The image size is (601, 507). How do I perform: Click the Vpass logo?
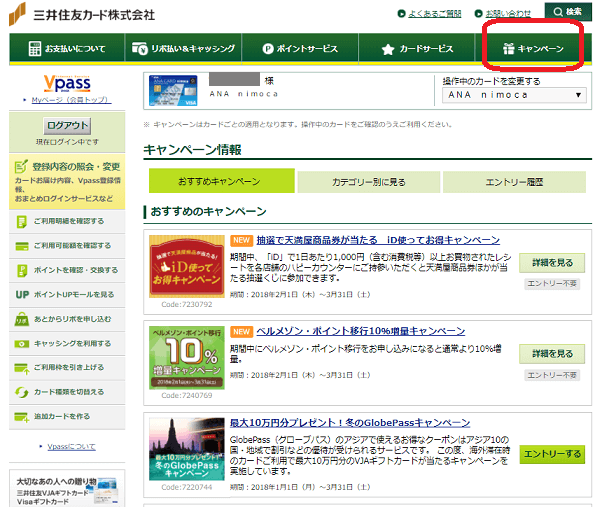click(x=67, y=83)
